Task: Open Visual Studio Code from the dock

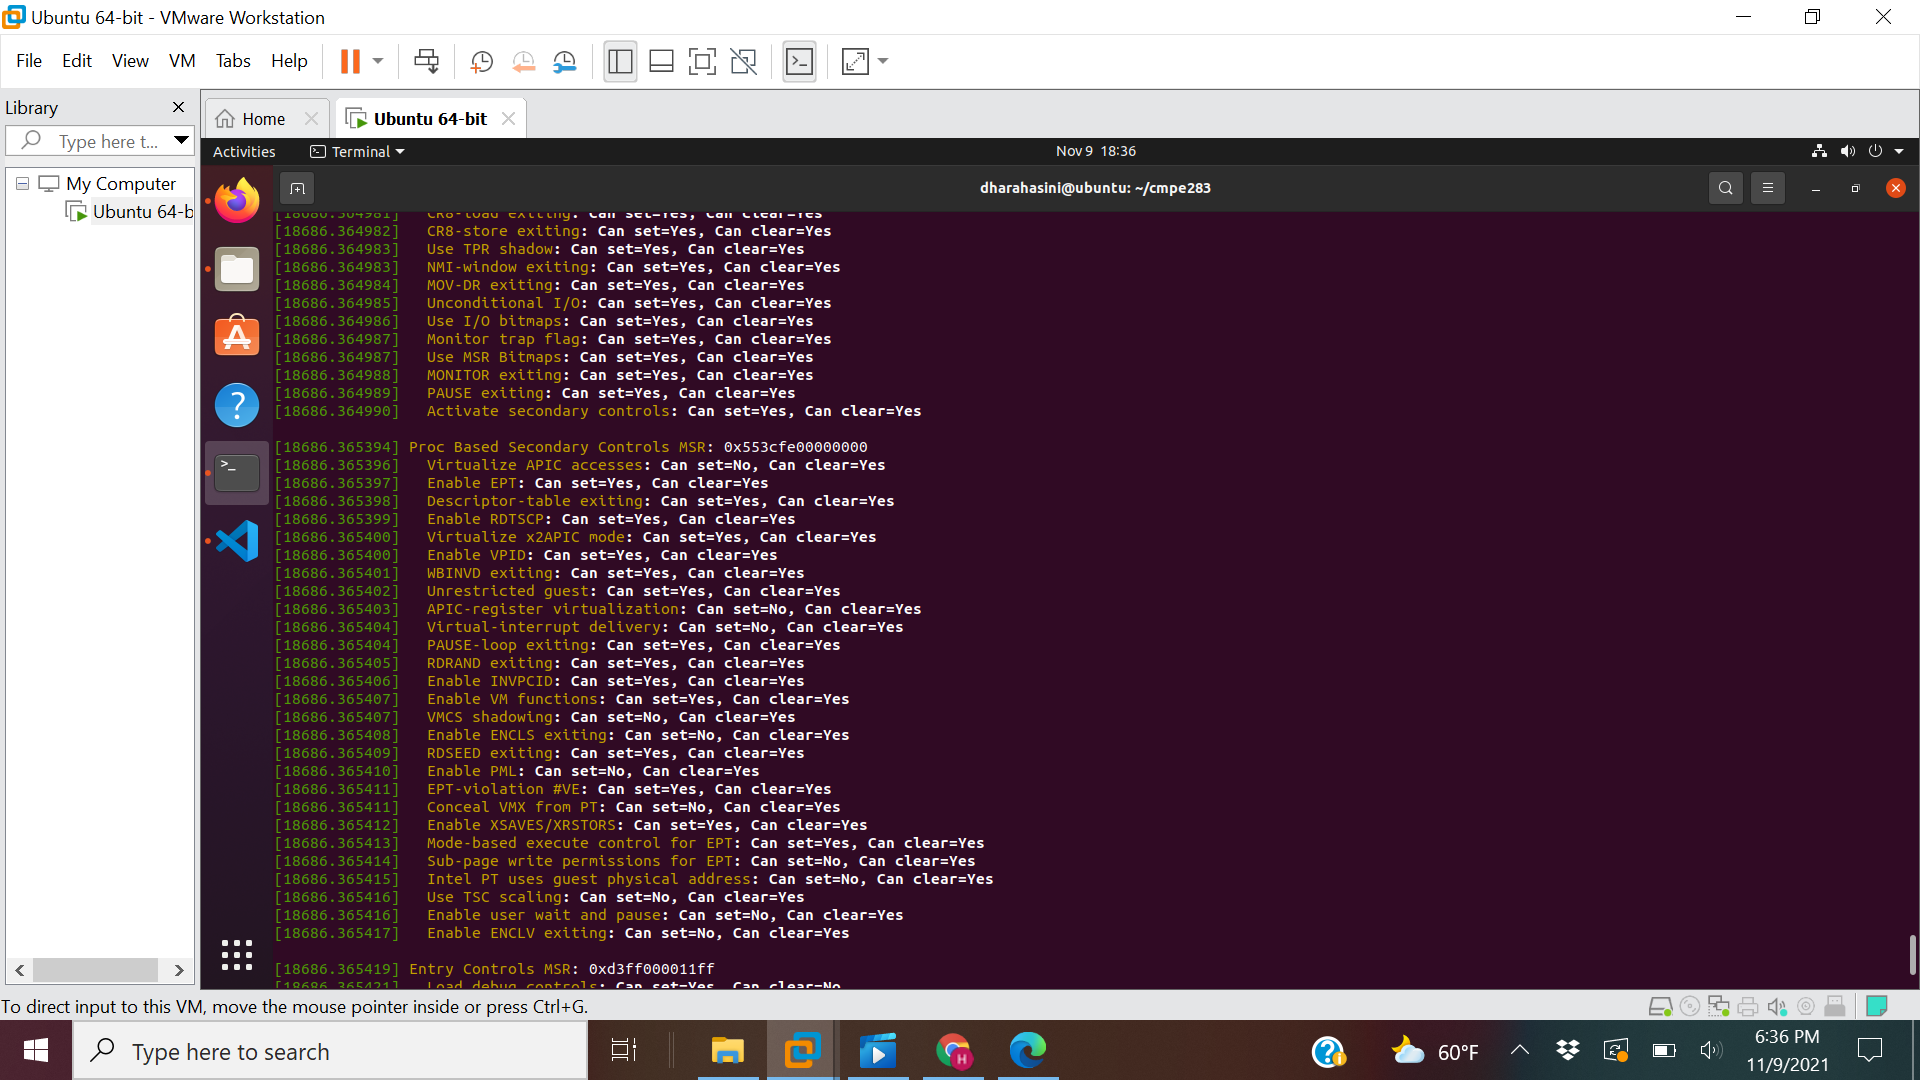Action: pos(237,541)
